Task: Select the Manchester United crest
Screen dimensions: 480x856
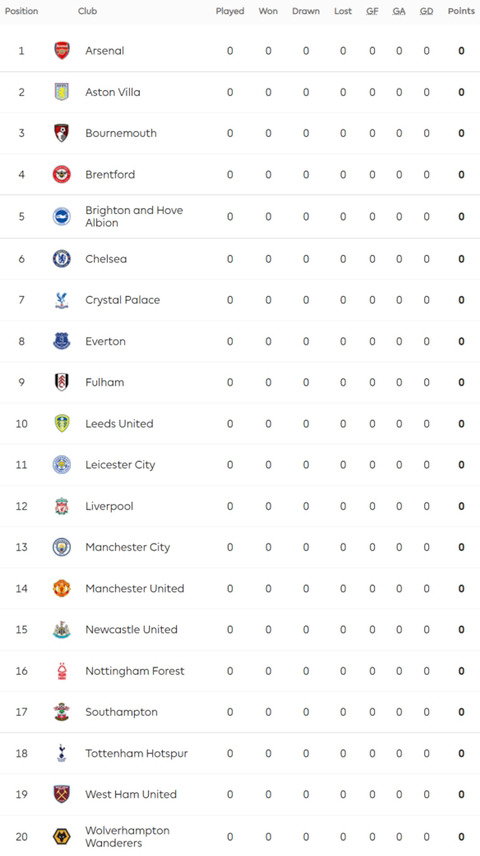Action: click(x=62, y=588)
